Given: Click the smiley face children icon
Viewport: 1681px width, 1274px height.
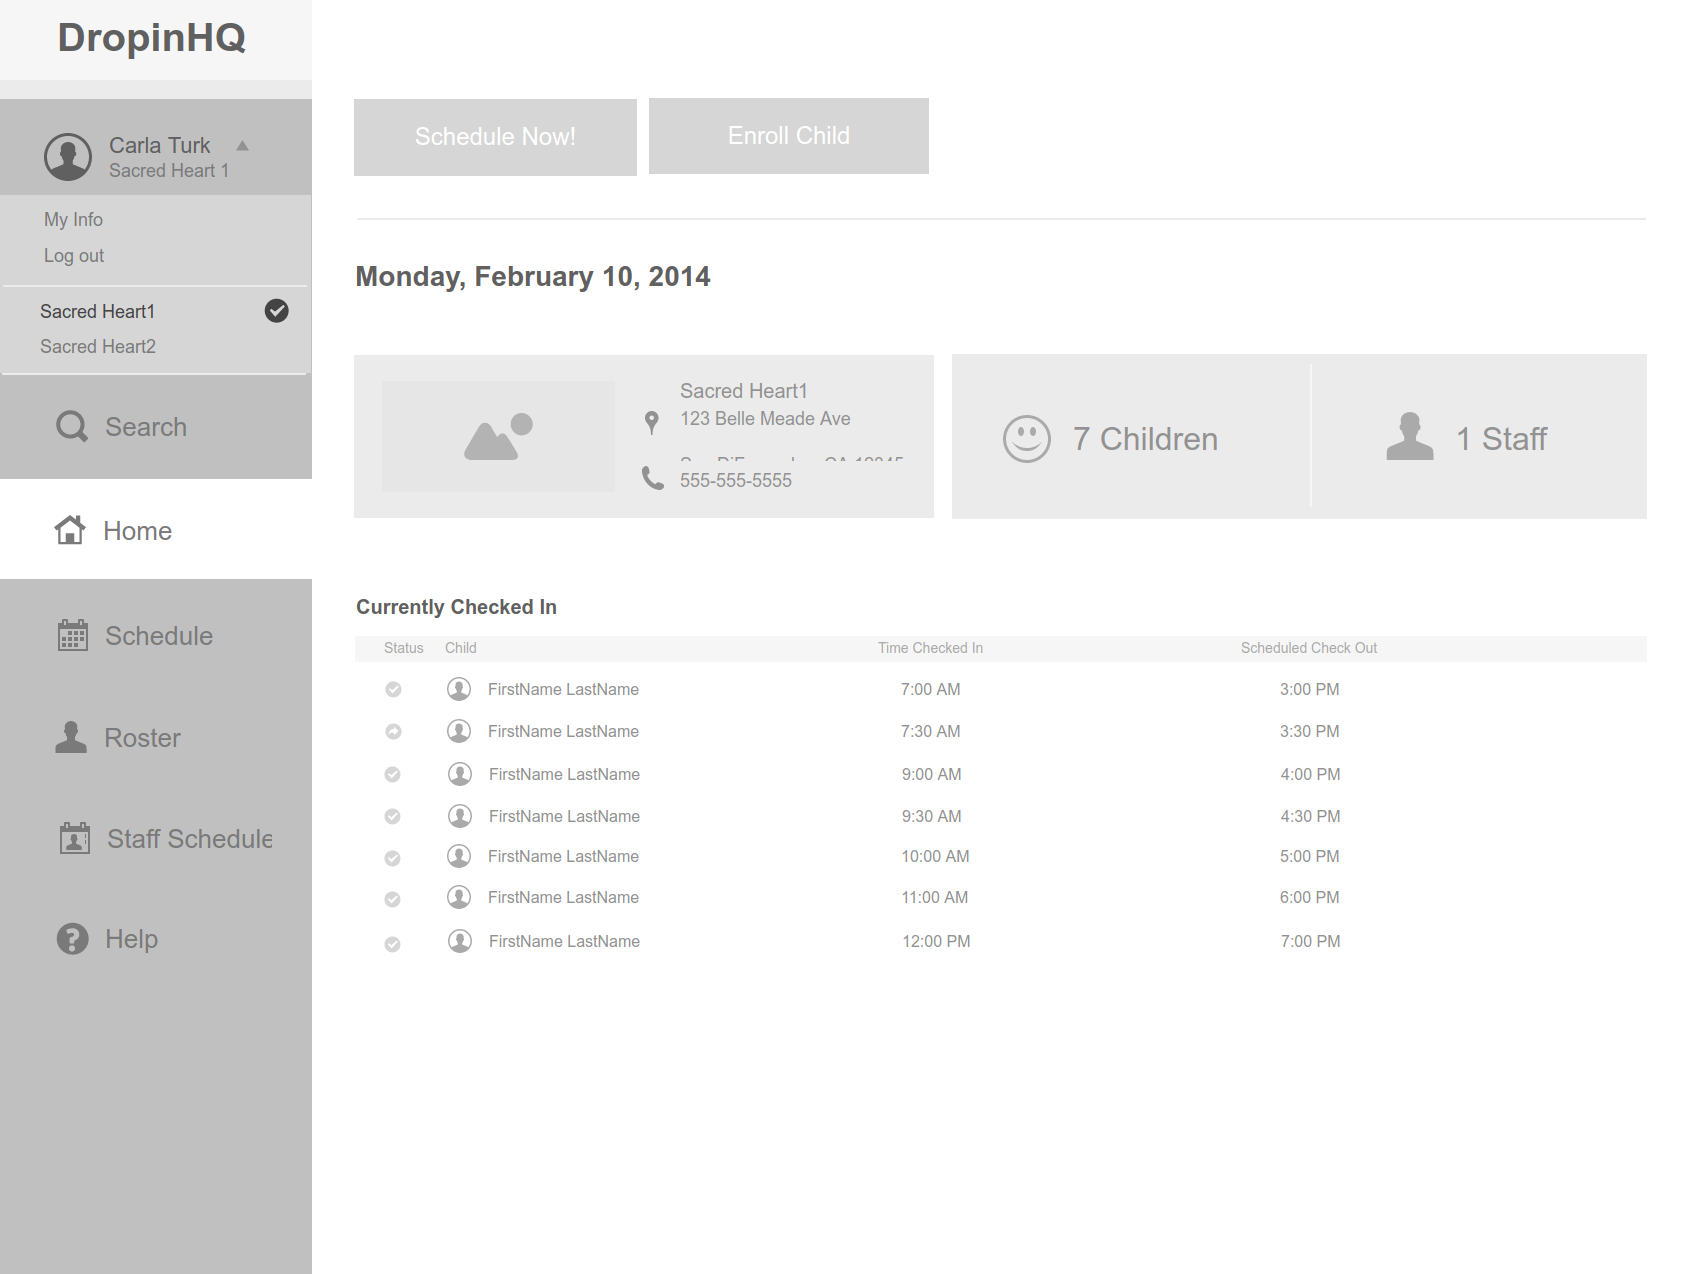Looking at the screenshot, I should pyautogui.click(x=1027, y=439).
